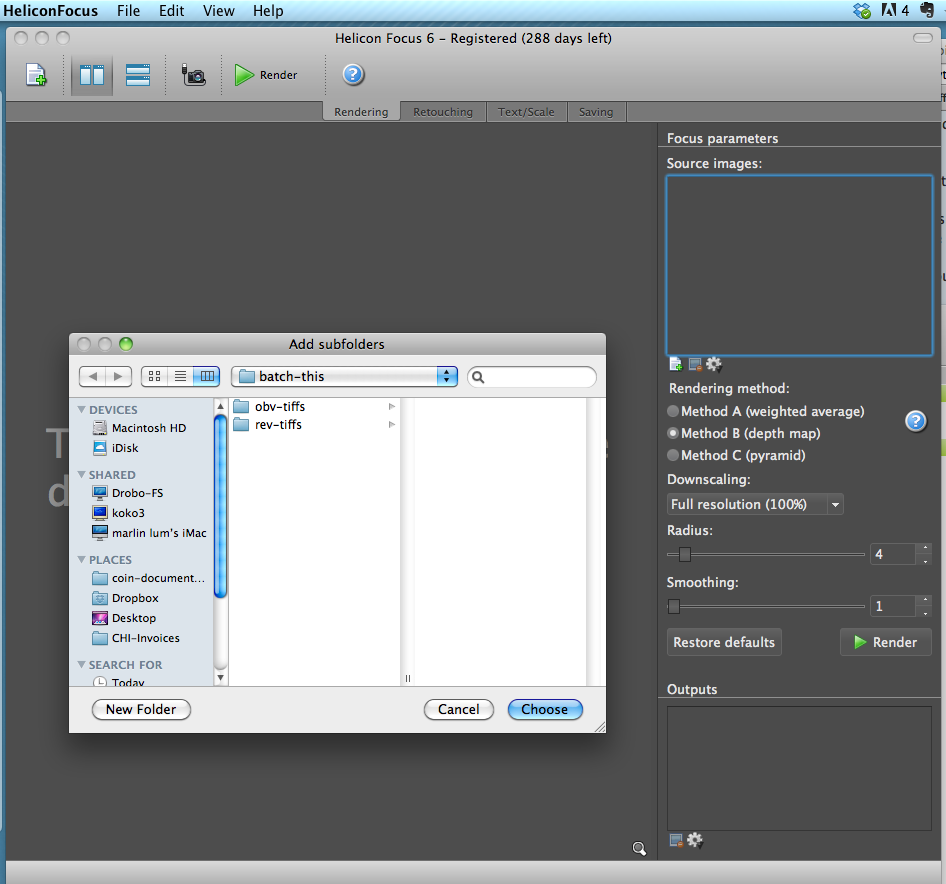Click the add images icon in the main toolbar

click(x=36, y=75)
